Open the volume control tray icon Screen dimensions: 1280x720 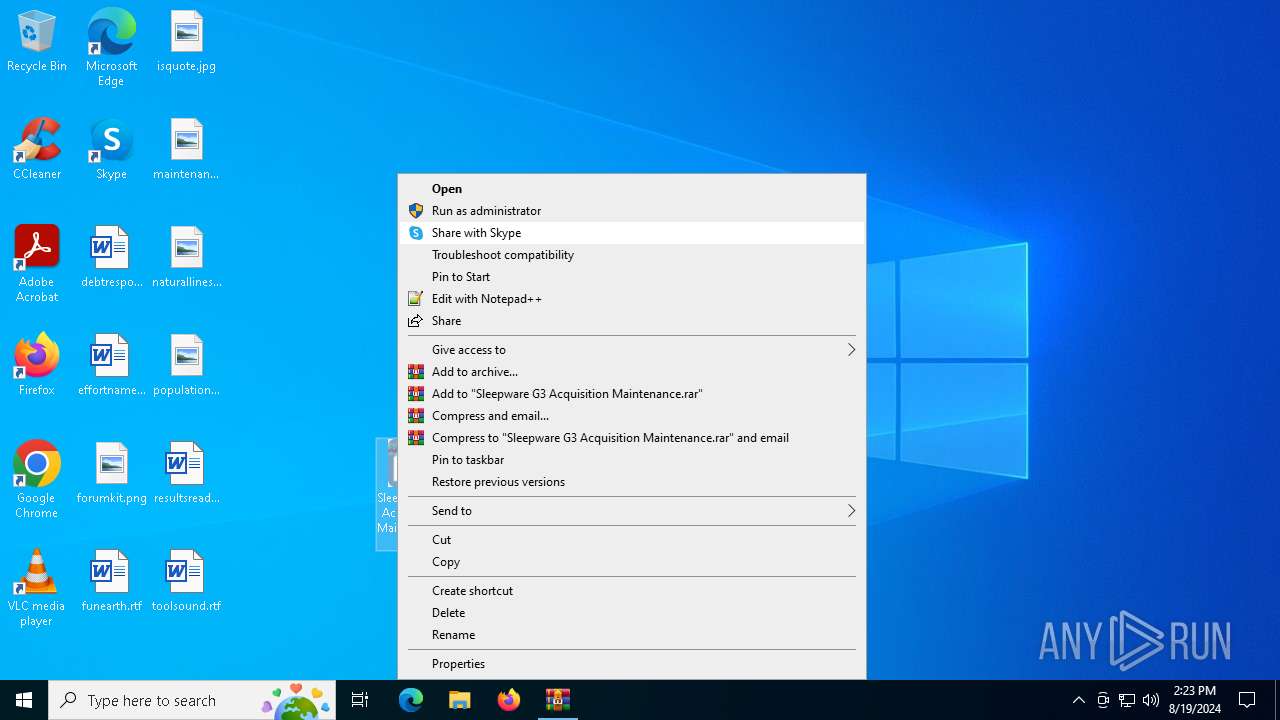click(x=1151, y=700)
